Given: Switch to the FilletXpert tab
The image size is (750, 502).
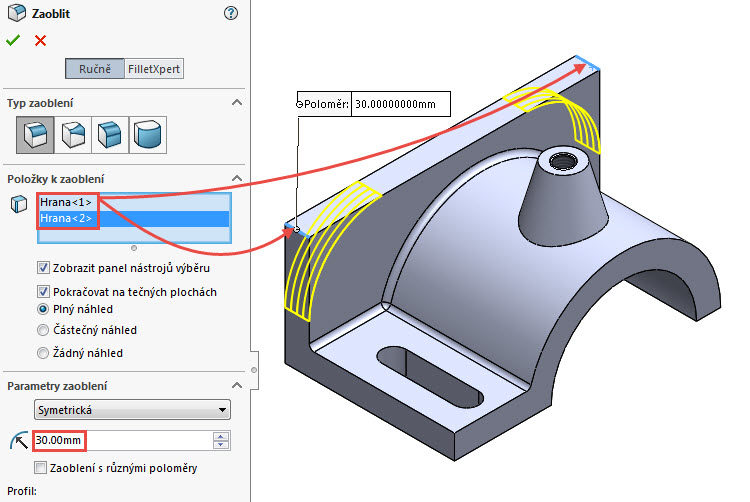Looking at the screenshot, I should click(154, 69).
